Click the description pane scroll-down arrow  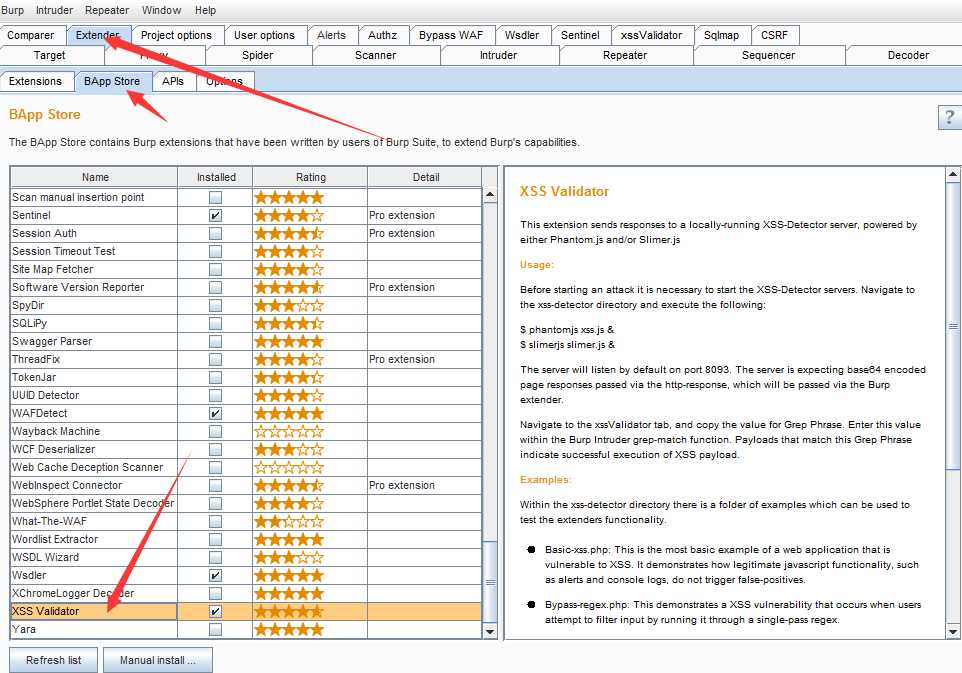pos(953,631)
